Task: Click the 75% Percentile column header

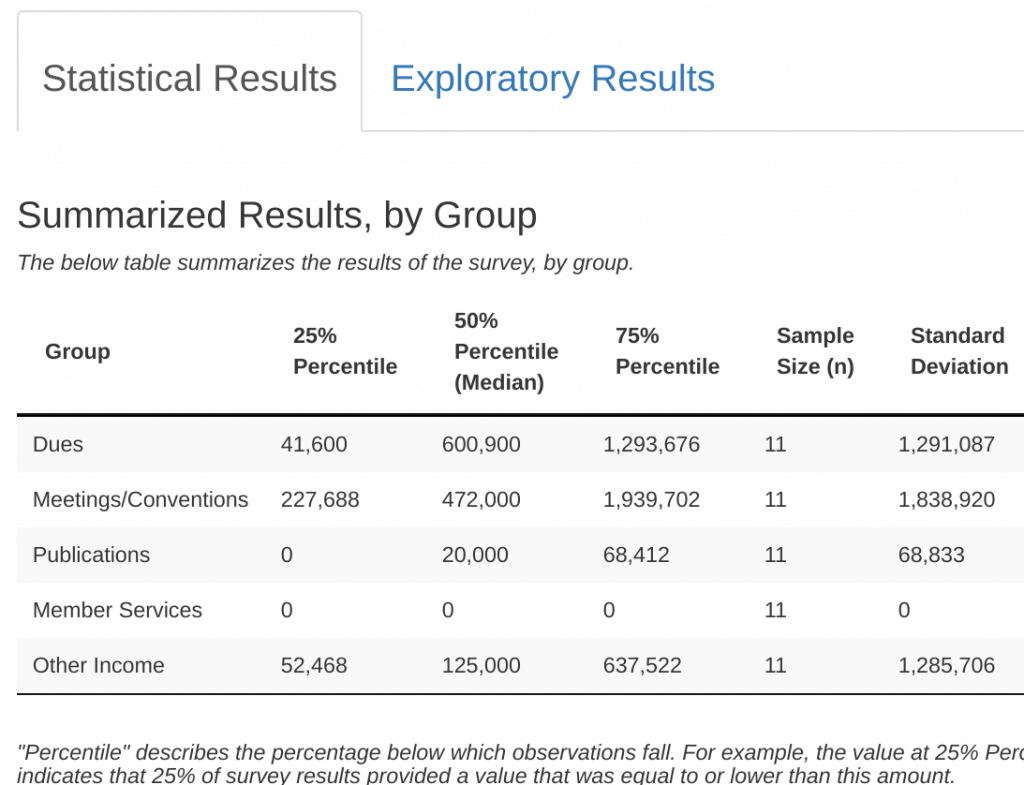Action: pos(667,351)
